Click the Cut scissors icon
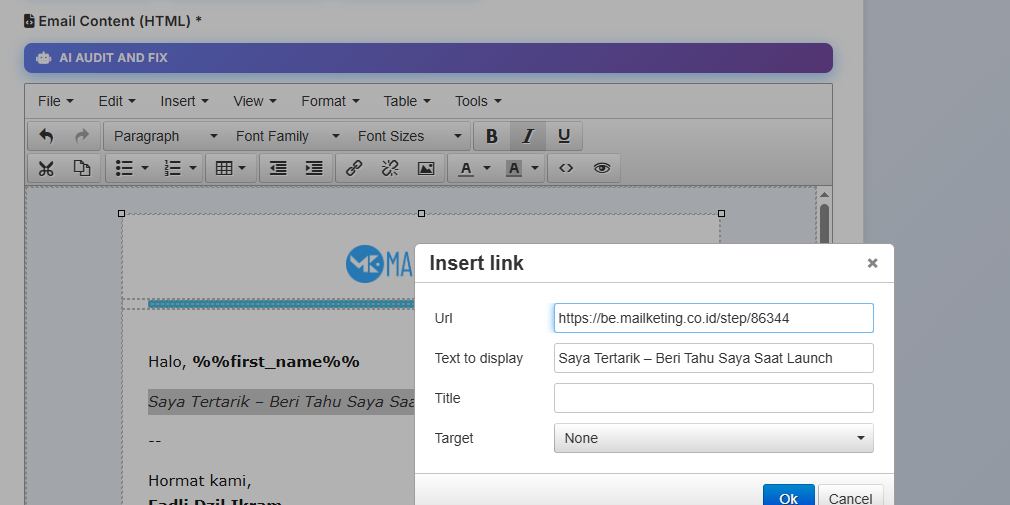 (x=46, y=168)
